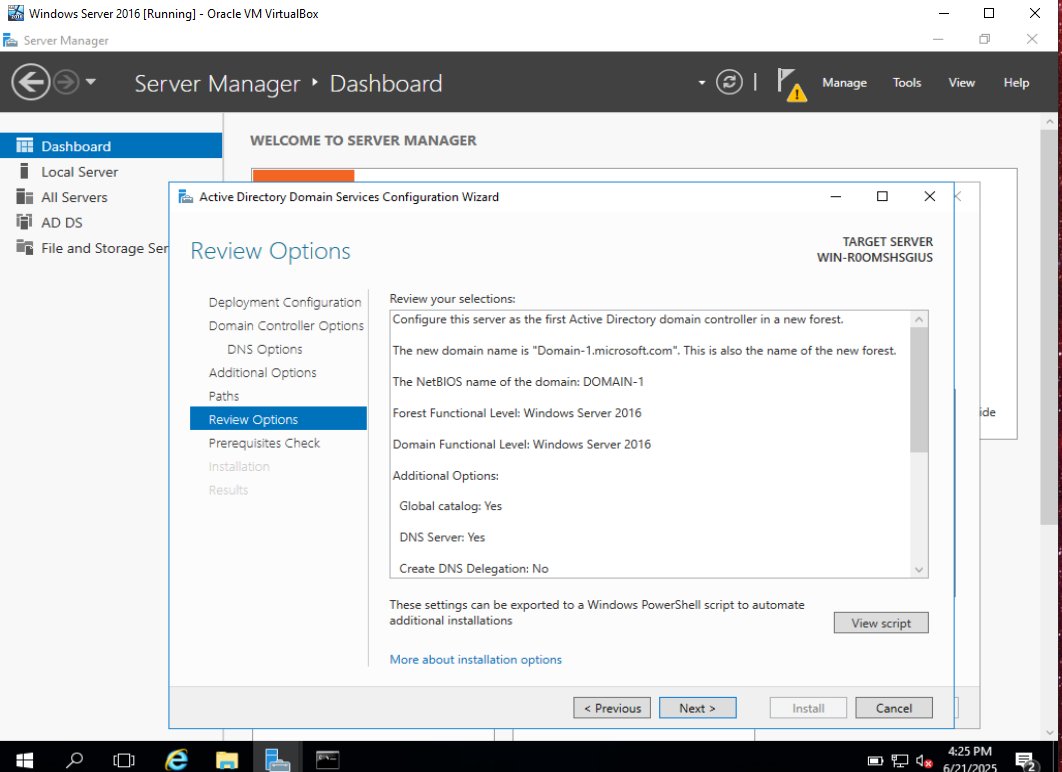Click Server Manager taskbar icon
The image size is (1062, 772).
coord(277,758)
